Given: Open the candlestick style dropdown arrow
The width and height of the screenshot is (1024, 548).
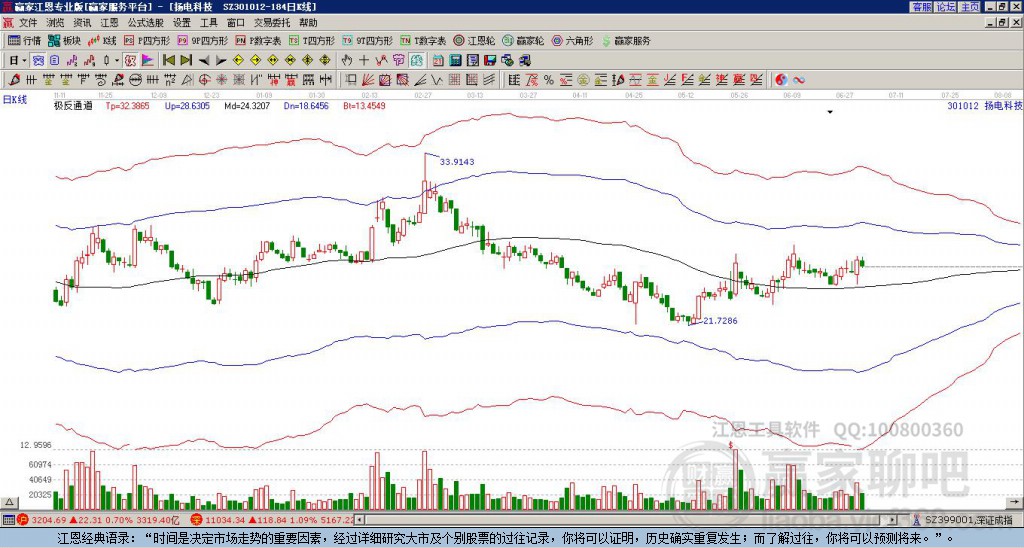Looking at the screenshot, I should [x=117, y=61].
